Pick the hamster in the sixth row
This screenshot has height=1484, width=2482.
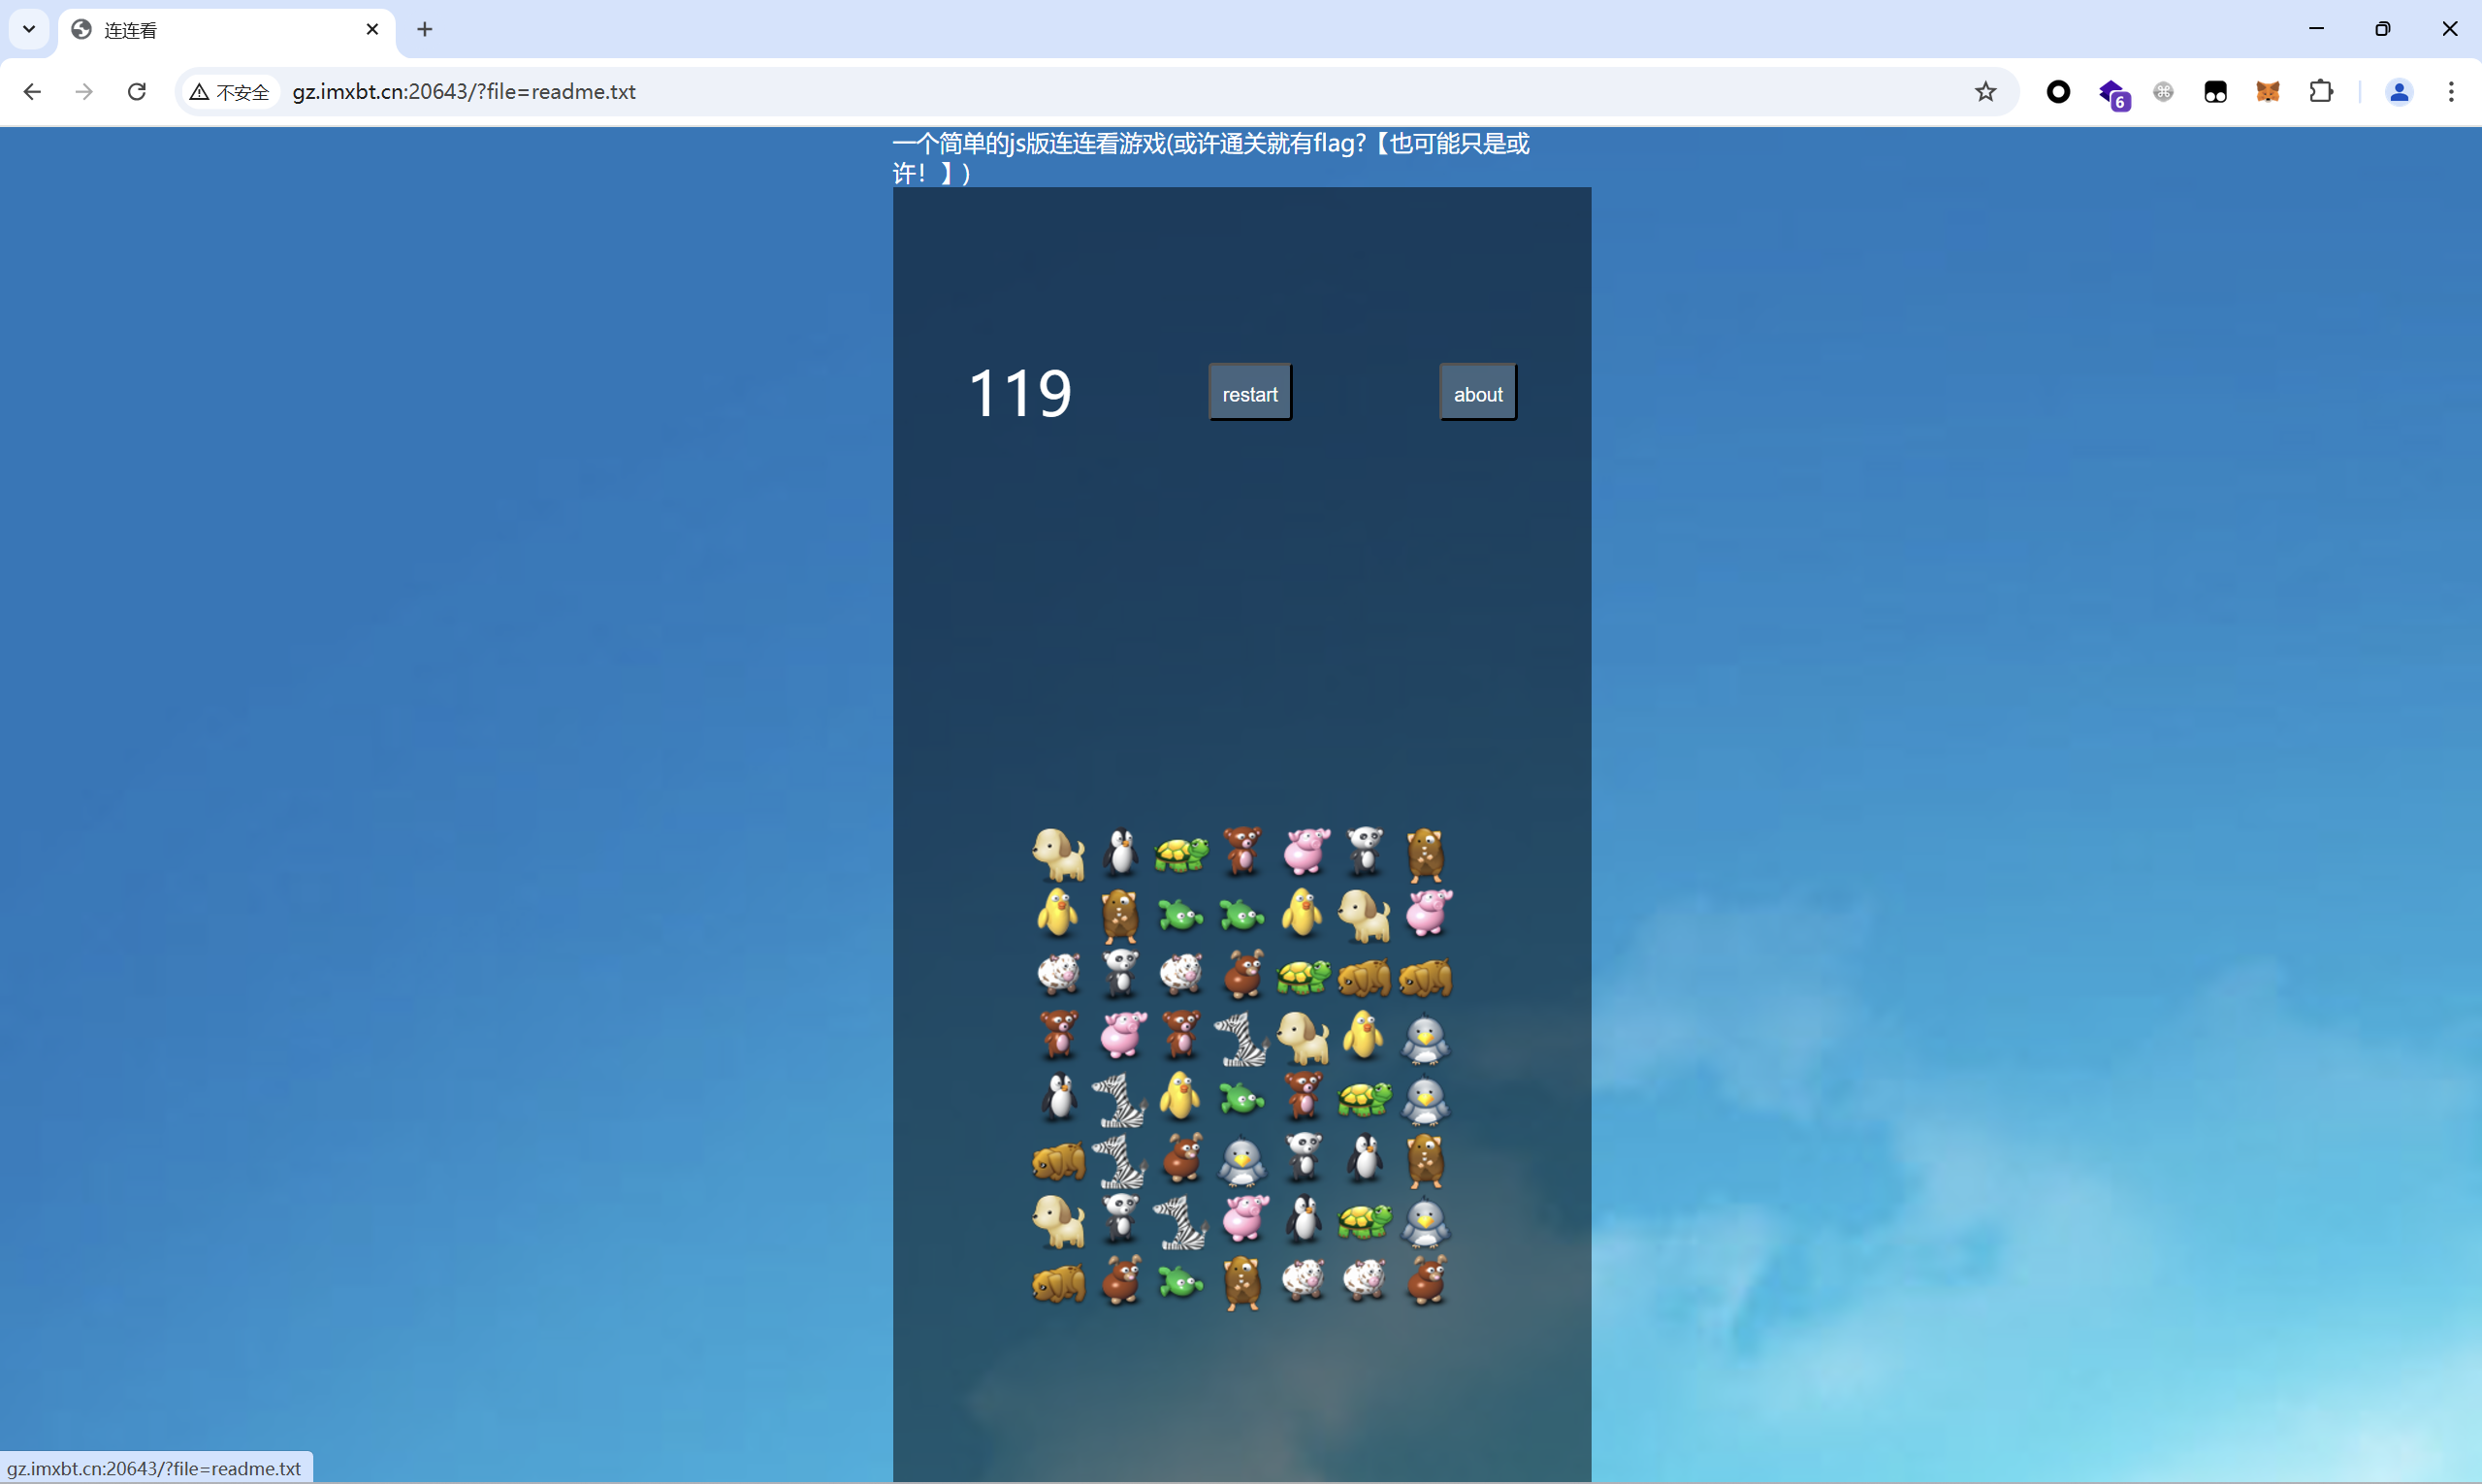(x=1425, y=1161)
